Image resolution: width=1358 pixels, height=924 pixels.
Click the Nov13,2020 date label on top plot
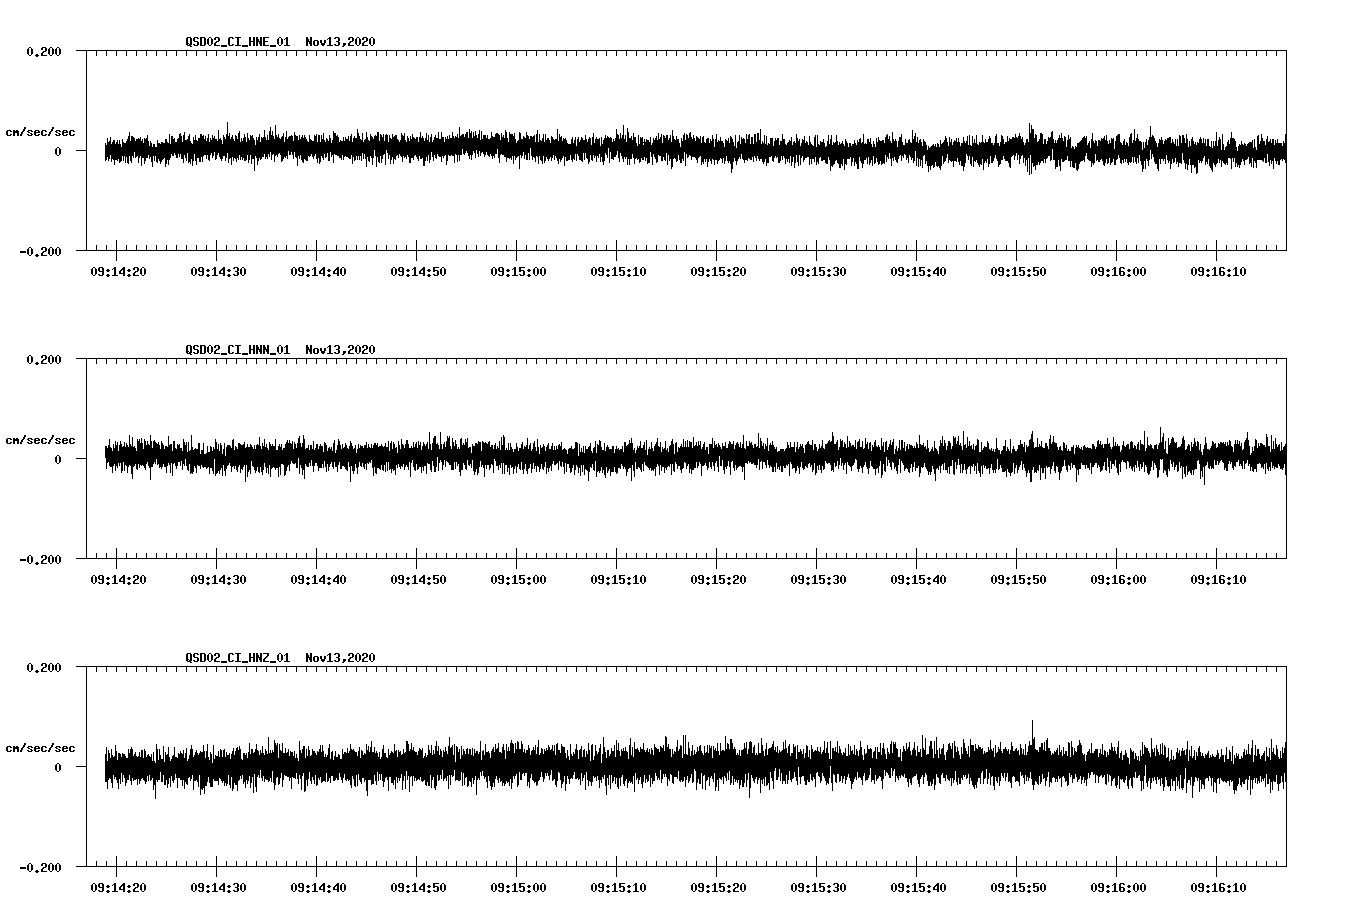pyautogui.click(x=339, y=42)
